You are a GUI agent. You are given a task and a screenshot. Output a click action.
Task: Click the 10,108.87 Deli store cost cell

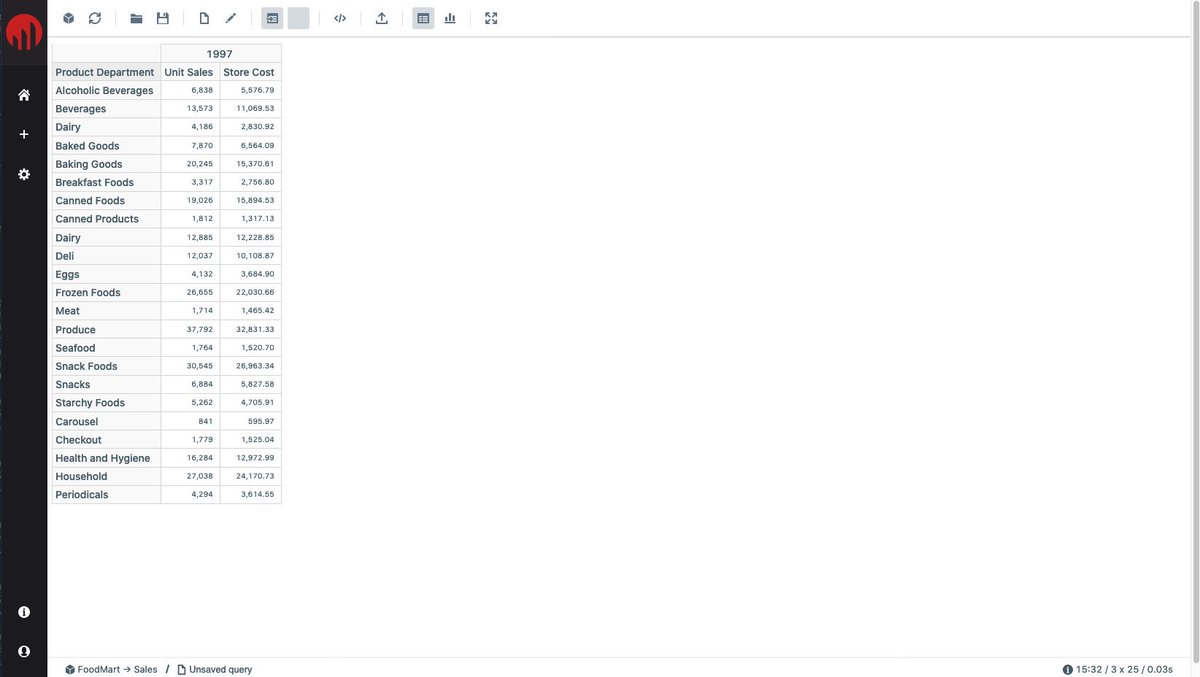[x=250, y=256]
